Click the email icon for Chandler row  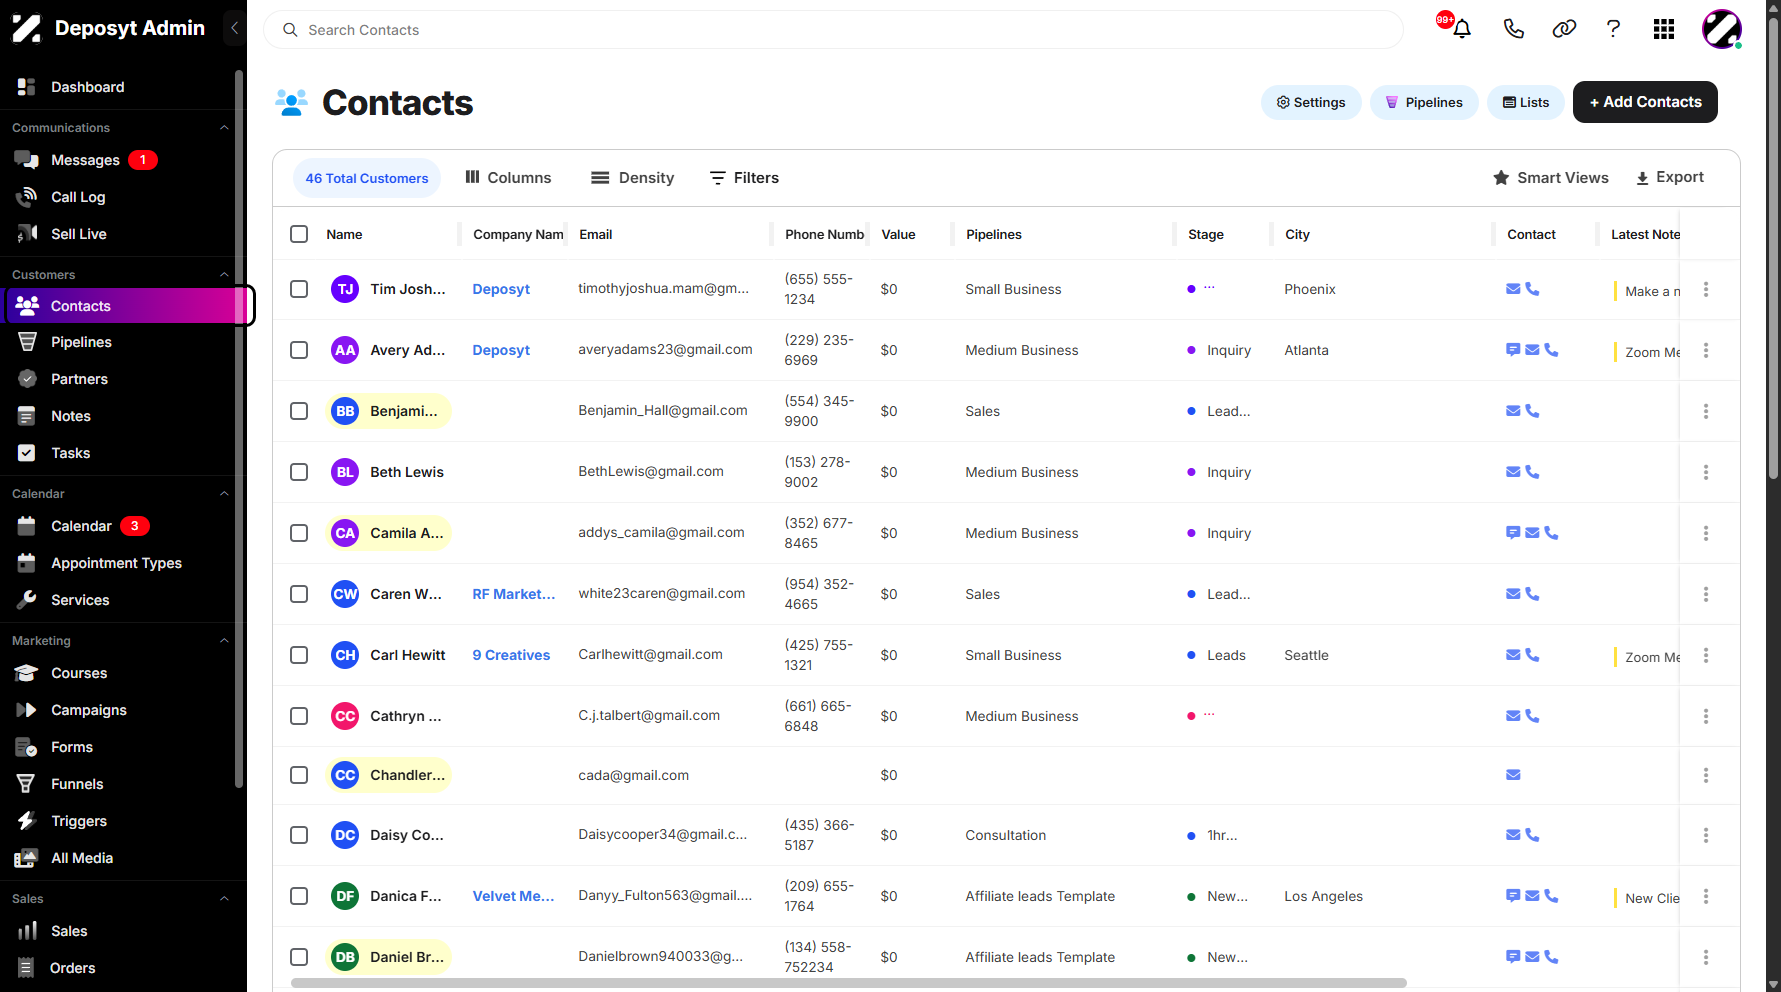(1513, 775)
